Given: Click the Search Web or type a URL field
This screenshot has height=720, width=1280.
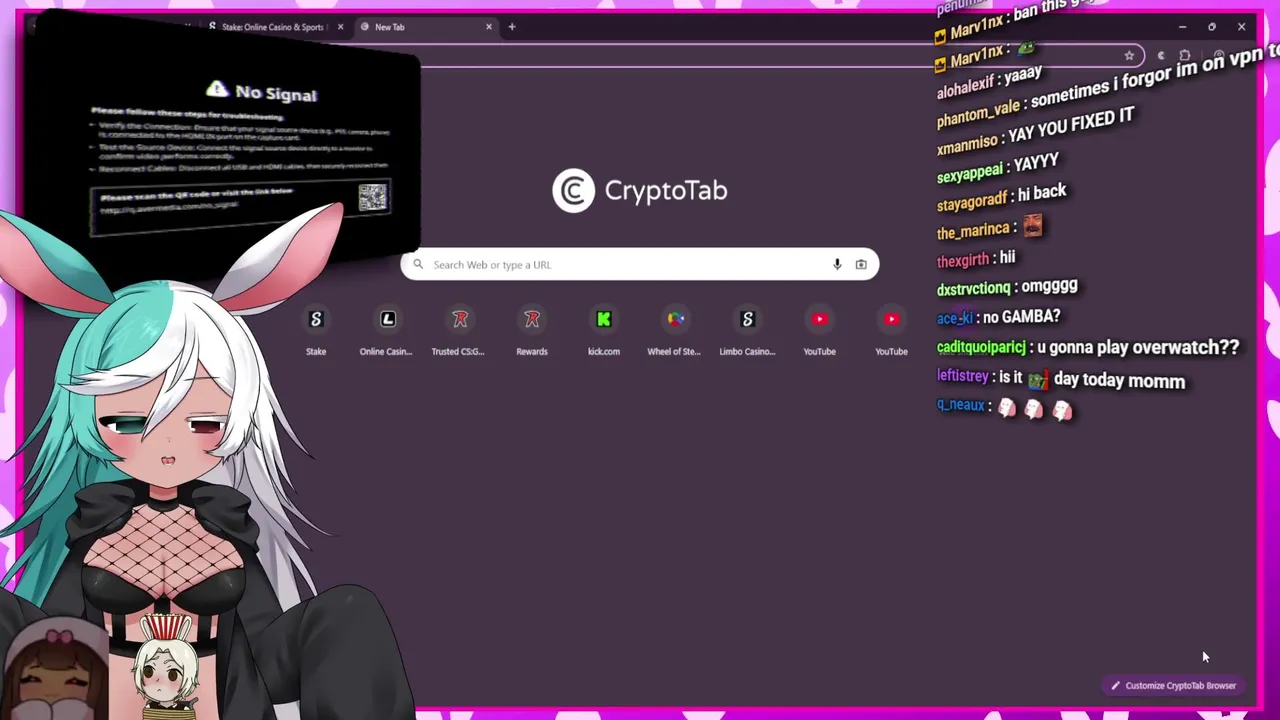Looking at the screenshot, I should [x=640, y=265].
